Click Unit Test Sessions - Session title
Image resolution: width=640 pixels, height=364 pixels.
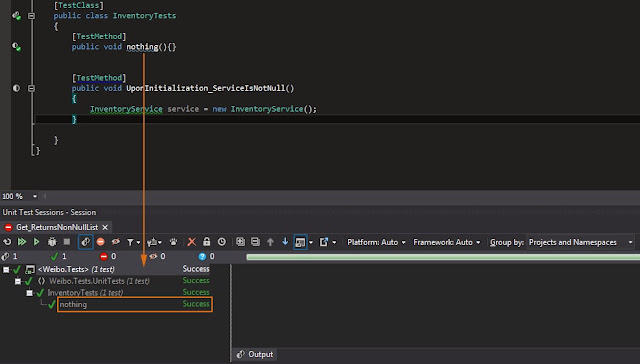pyautogui.click(x=49, y=212)
